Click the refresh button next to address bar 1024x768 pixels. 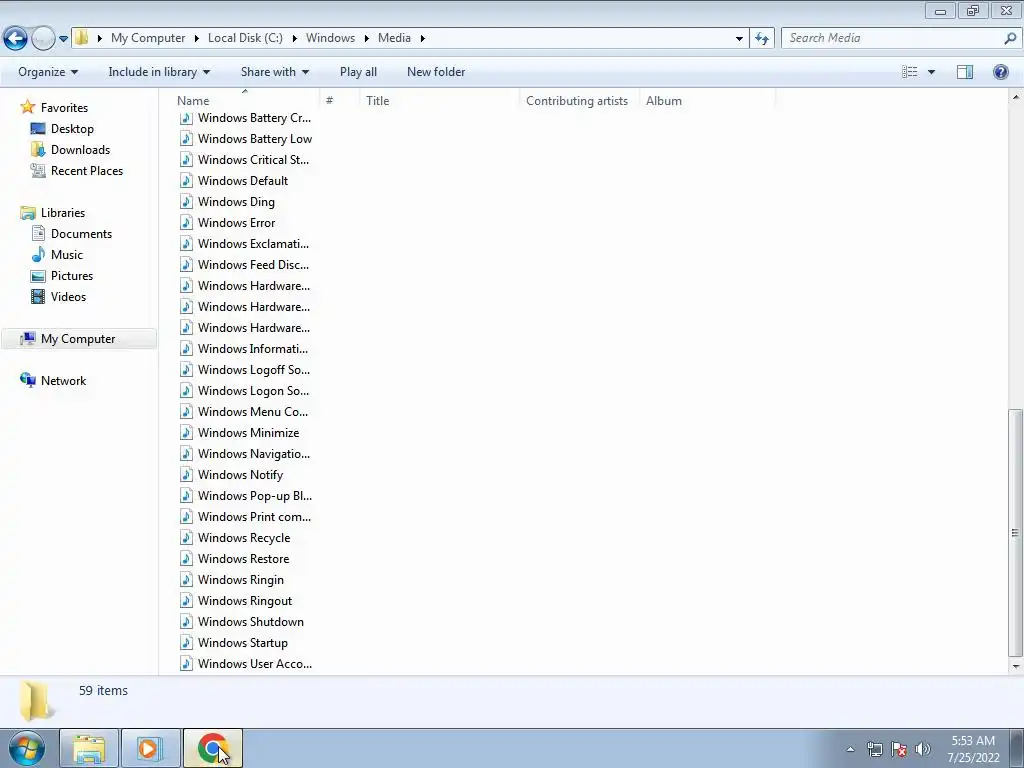[761, 39]
